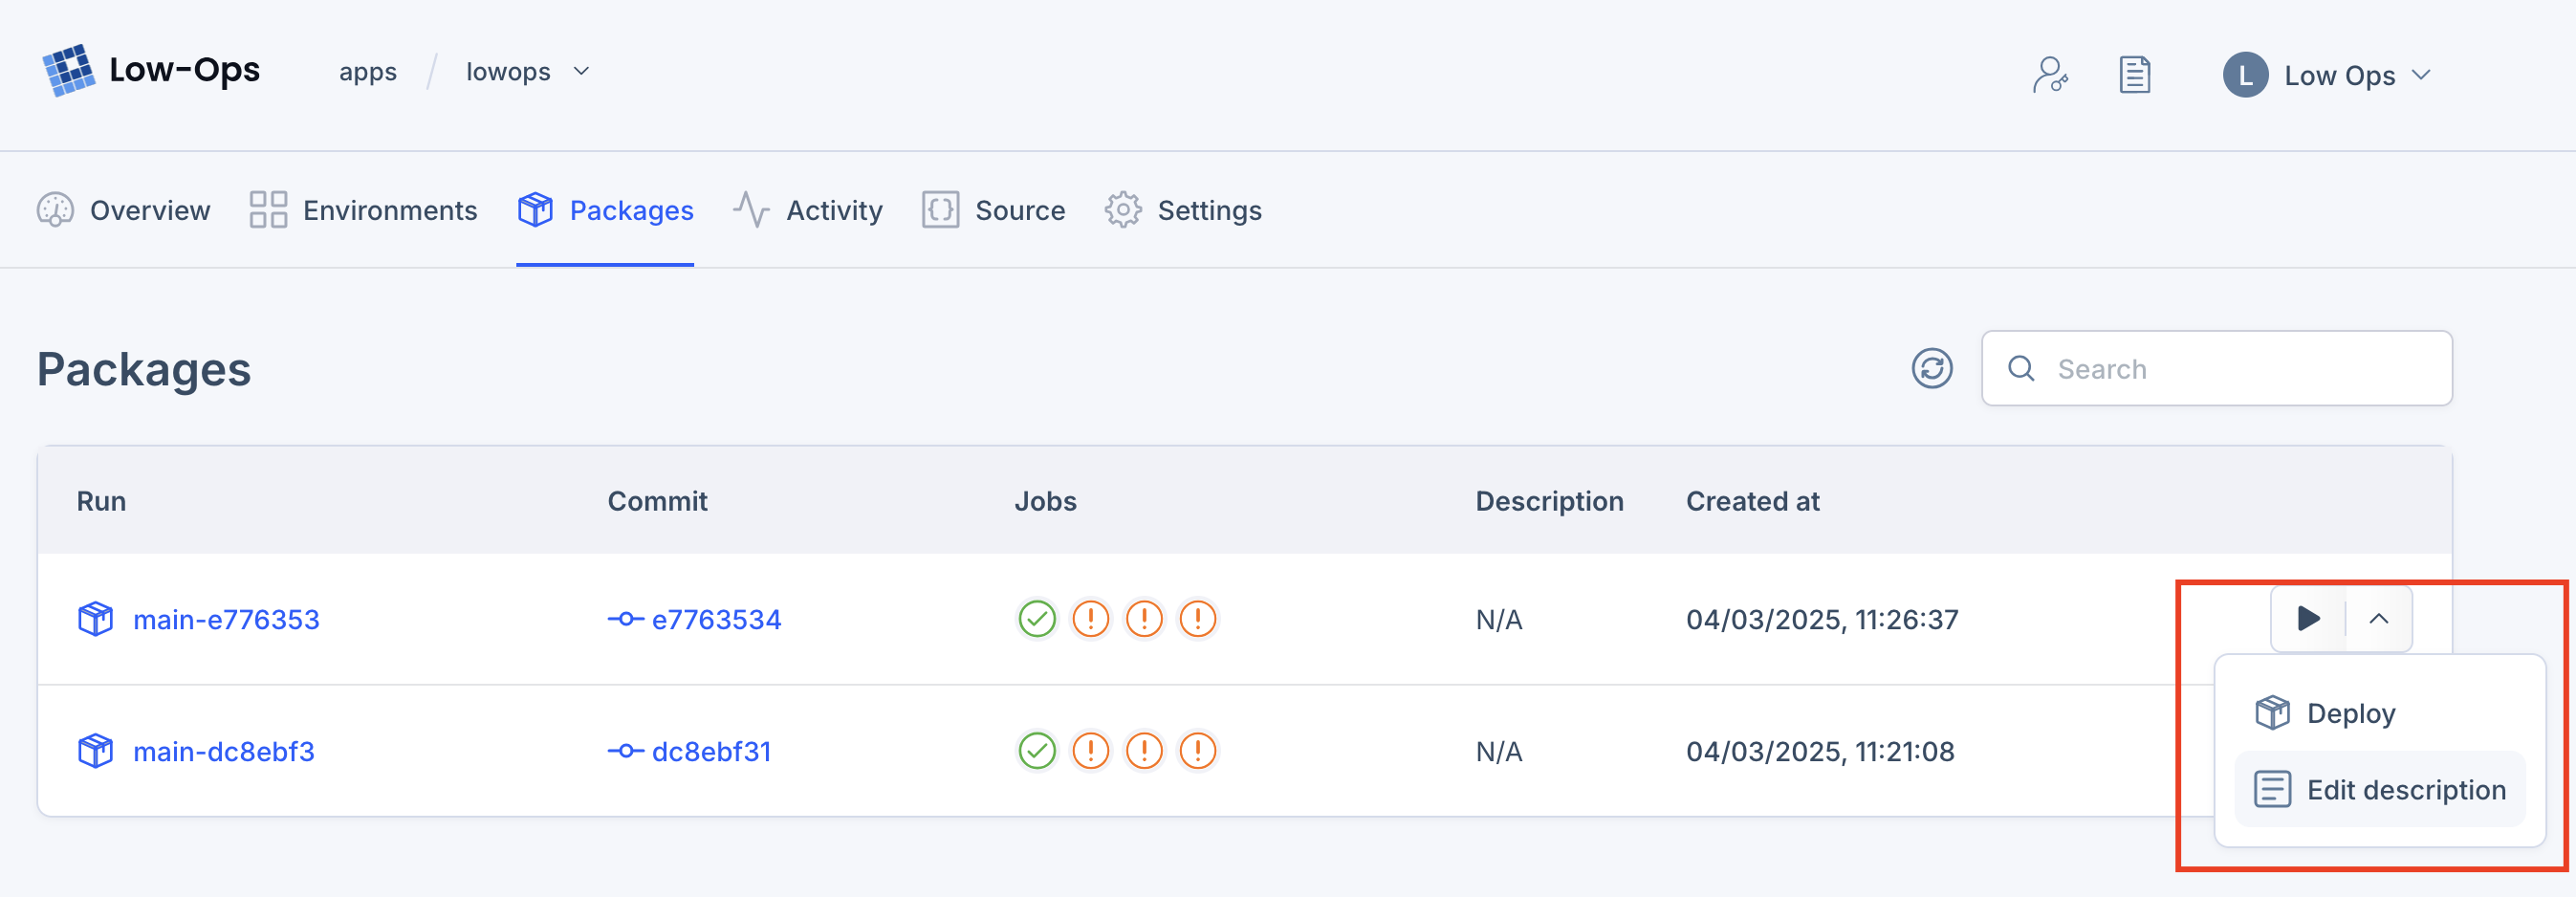This screenshot has width=2576, height=897.
Task: Select Deploy from the actions menu
Action: (2350, 713)
